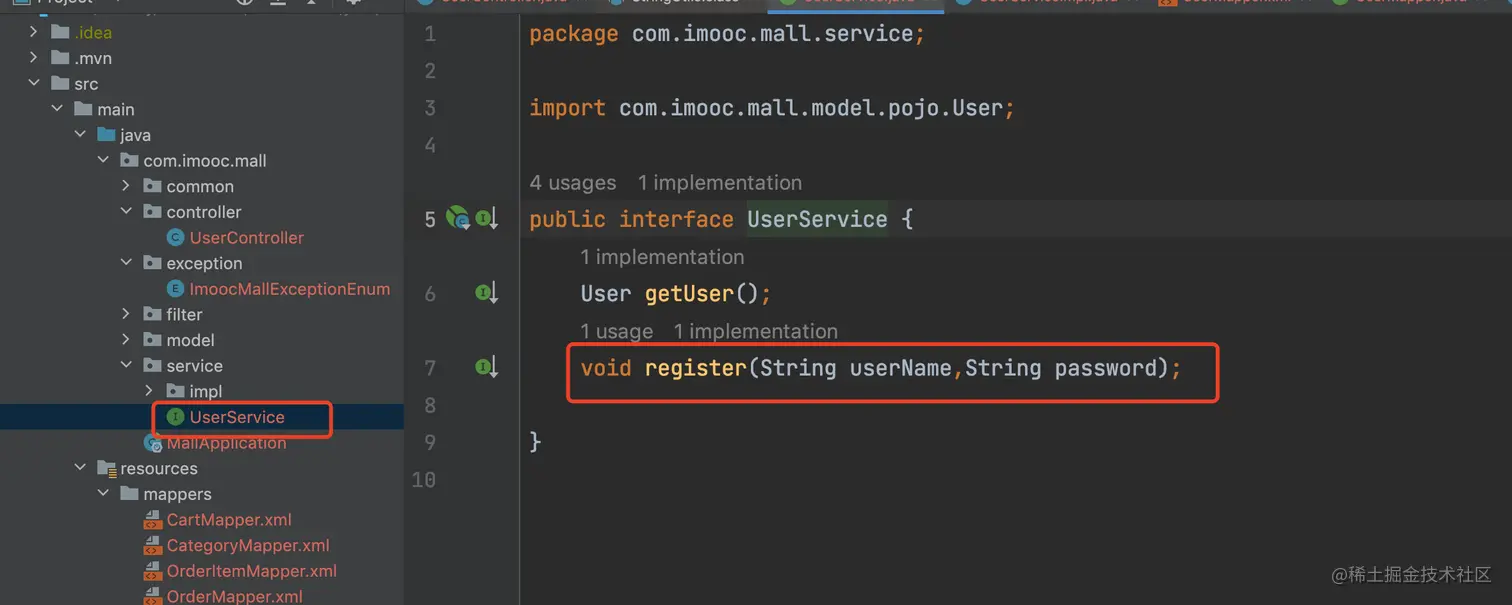This screenshot has width=1512, height=605.
Task: Click the UserController class icon in the tree
Action: coord(175,238)
